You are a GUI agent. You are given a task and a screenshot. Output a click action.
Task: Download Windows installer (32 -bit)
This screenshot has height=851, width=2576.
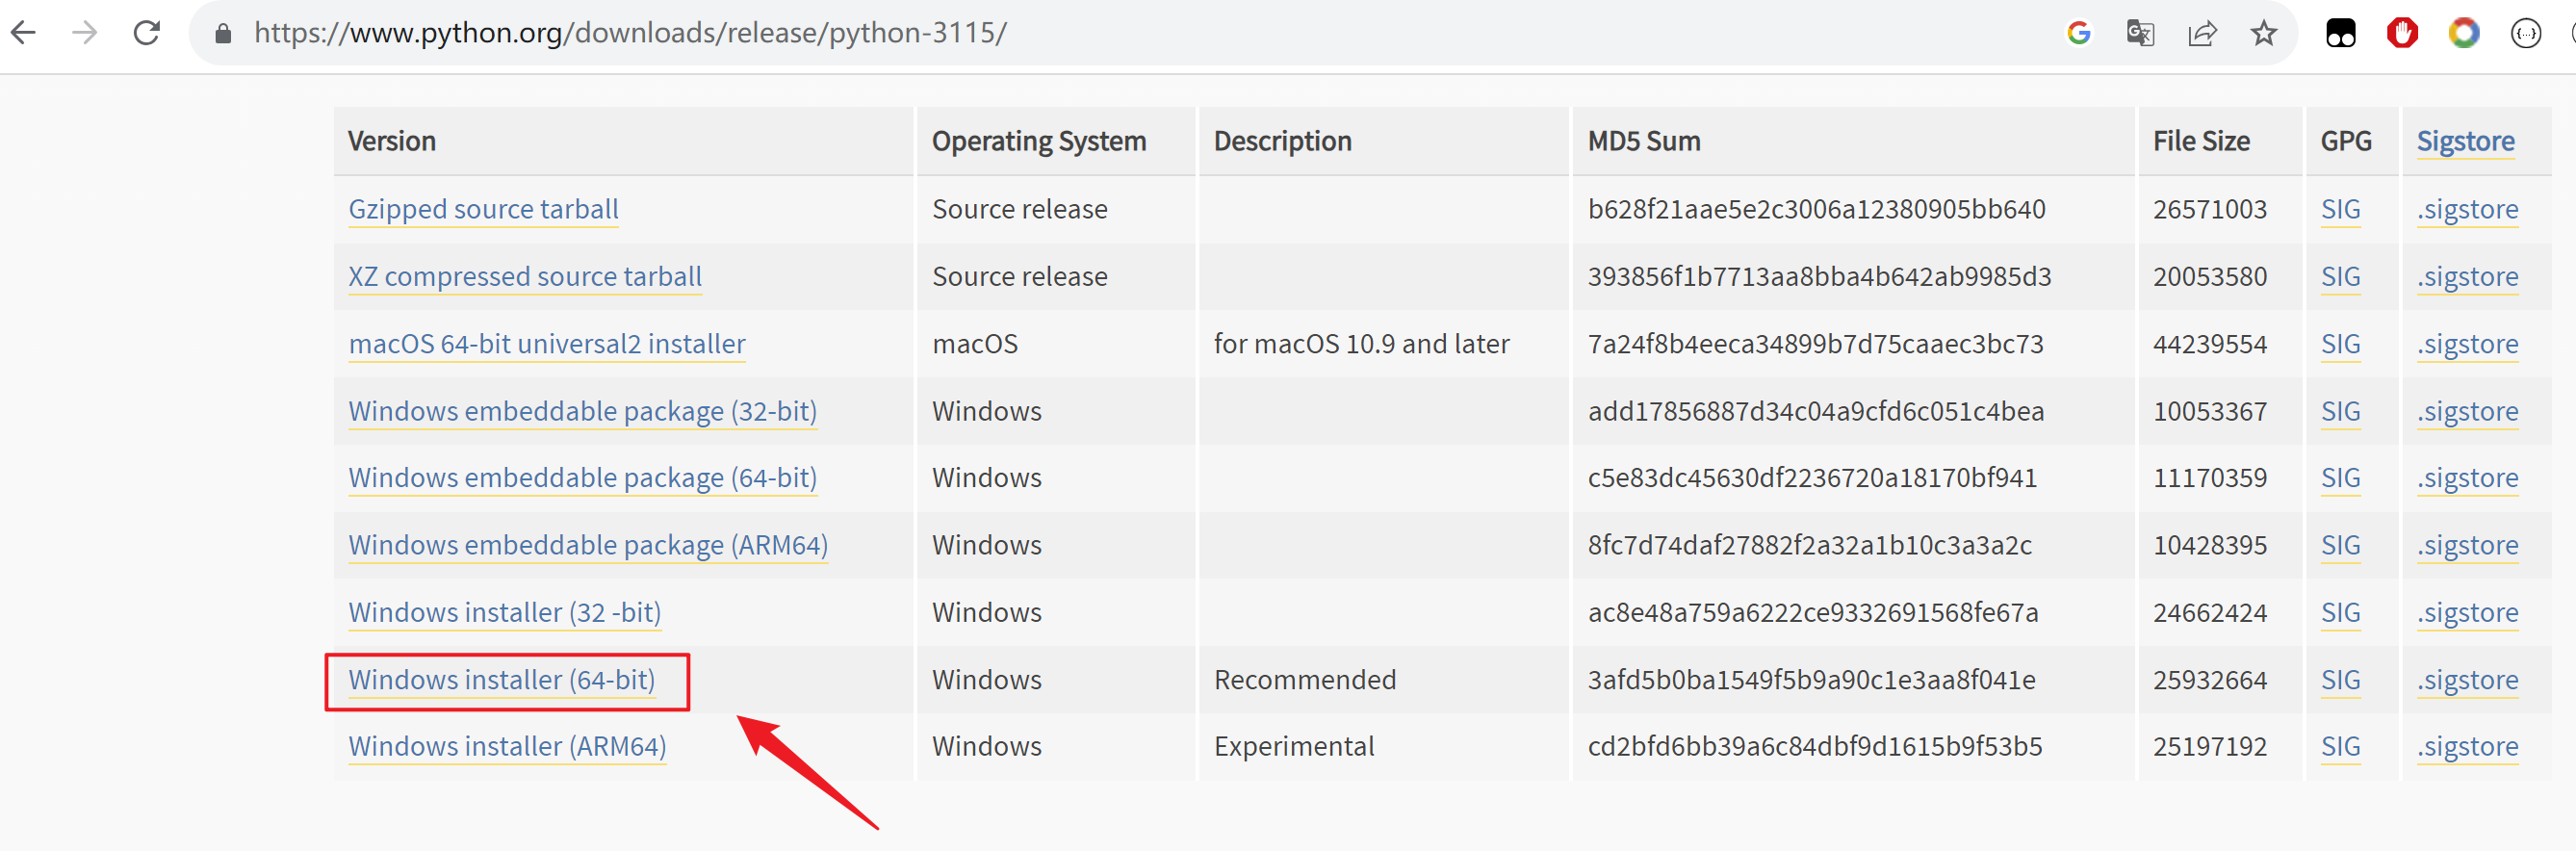pos(504,612)
